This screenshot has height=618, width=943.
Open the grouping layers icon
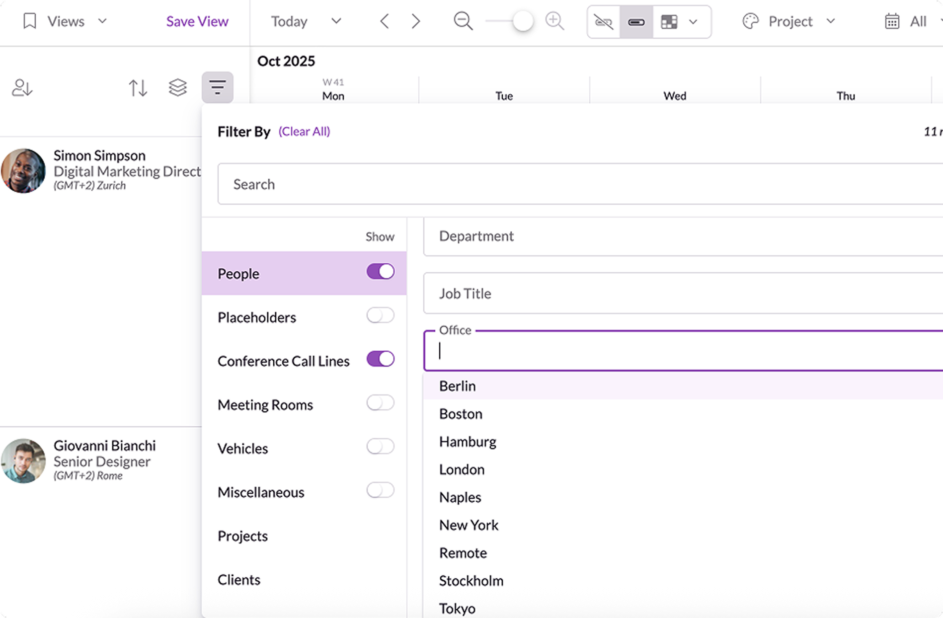(x=178, y=87)
